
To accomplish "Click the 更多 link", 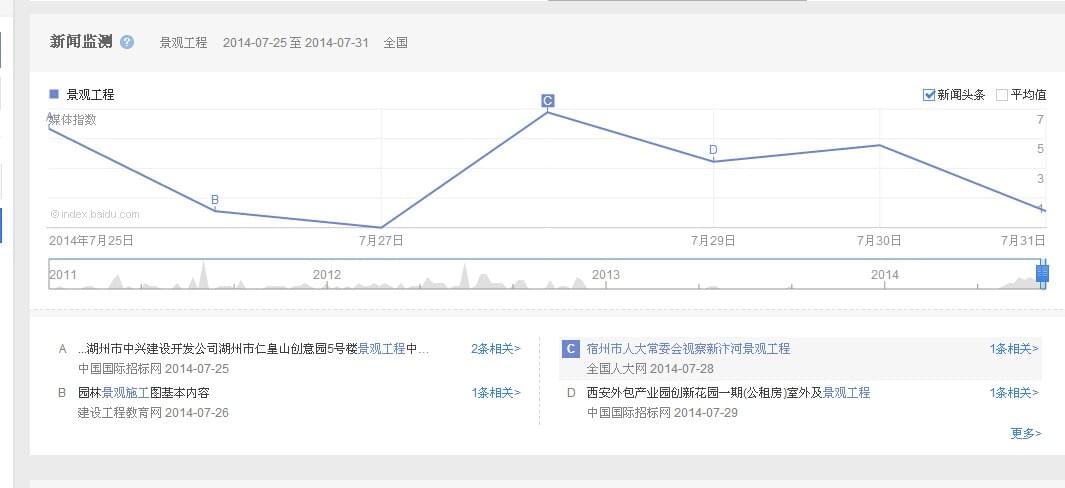I will point(1026,433).
